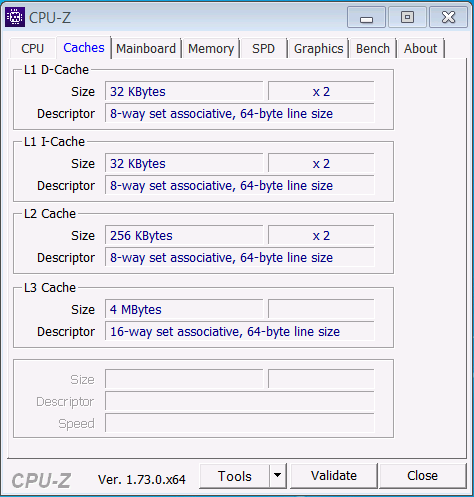This screenshot has width=474, height=497.
Task: Click the Validate button
Action: pyautogui.click(x=334, y=476)
